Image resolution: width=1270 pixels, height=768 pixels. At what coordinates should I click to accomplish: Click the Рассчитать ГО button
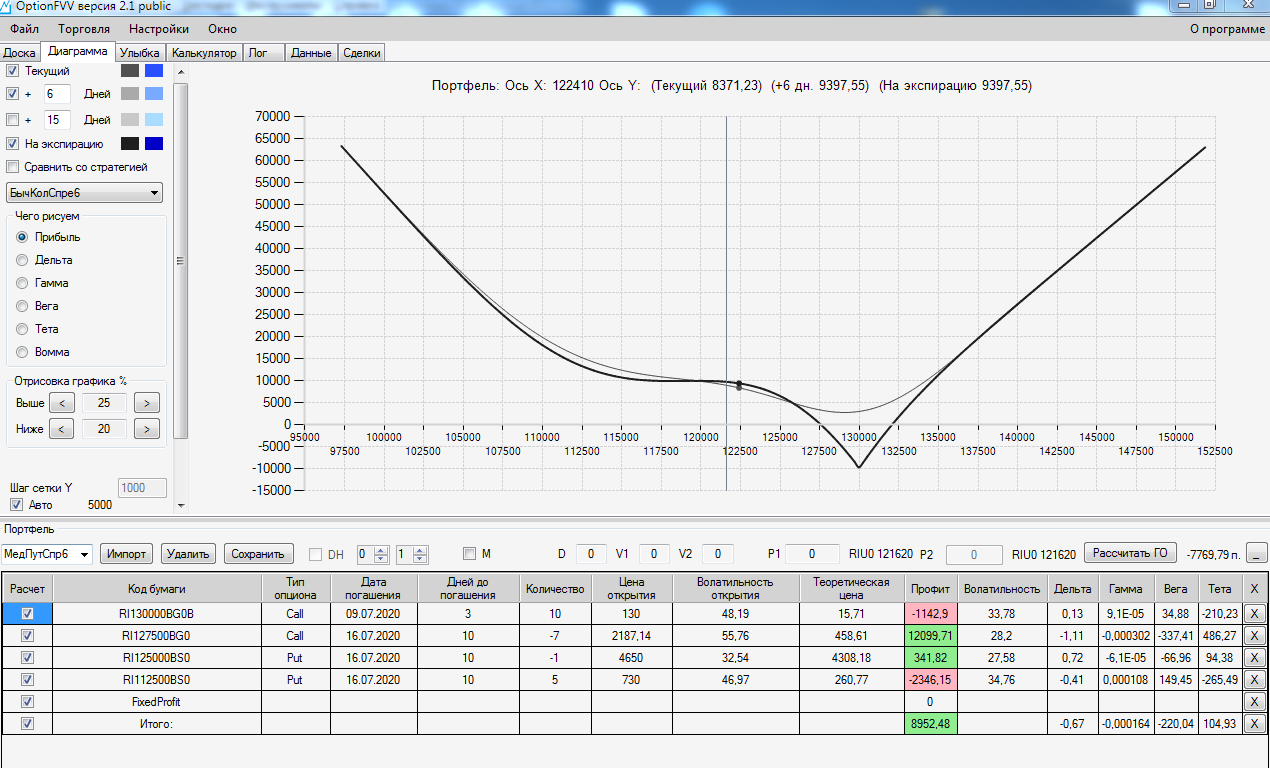click(x=1131, y=553)
